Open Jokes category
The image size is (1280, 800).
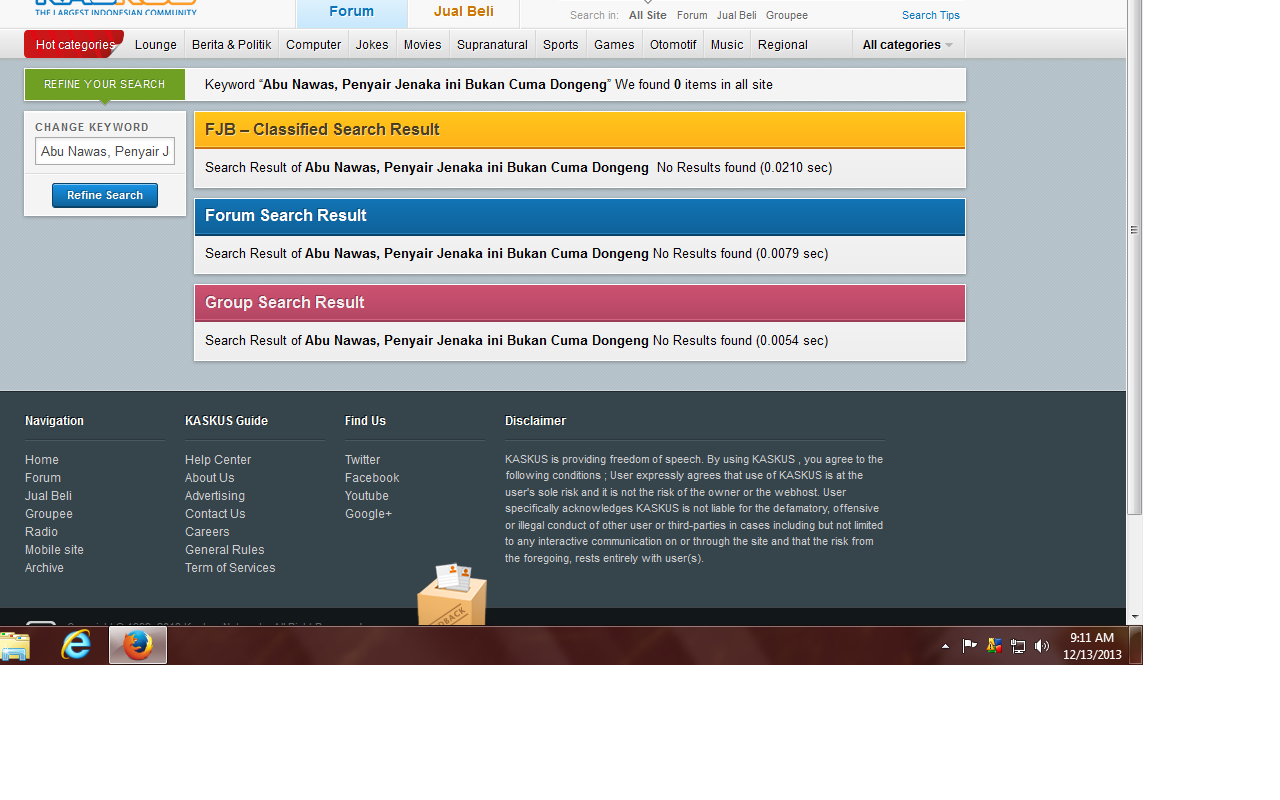(x=372, y=44)
